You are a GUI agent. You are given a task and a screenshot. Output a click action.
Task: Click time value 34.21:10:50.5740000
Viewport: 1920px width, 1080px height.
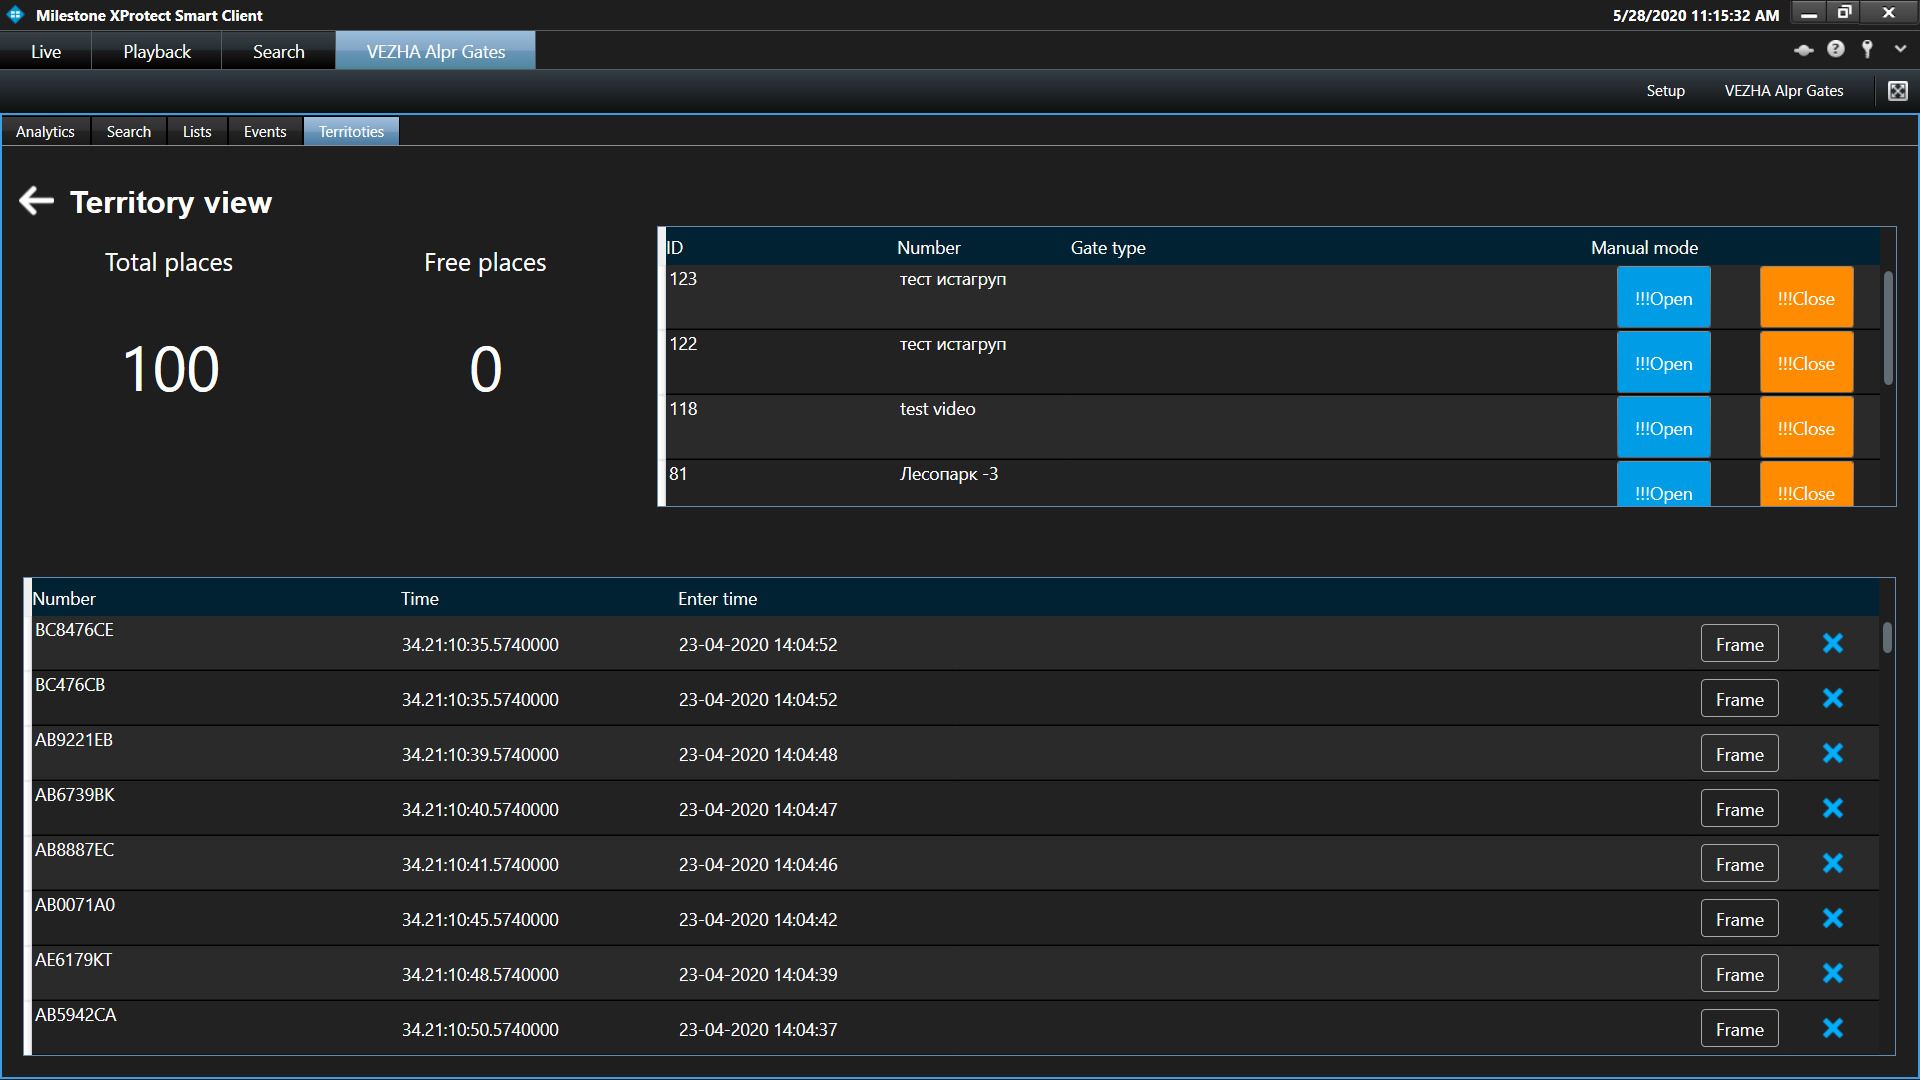[480, 1029]
